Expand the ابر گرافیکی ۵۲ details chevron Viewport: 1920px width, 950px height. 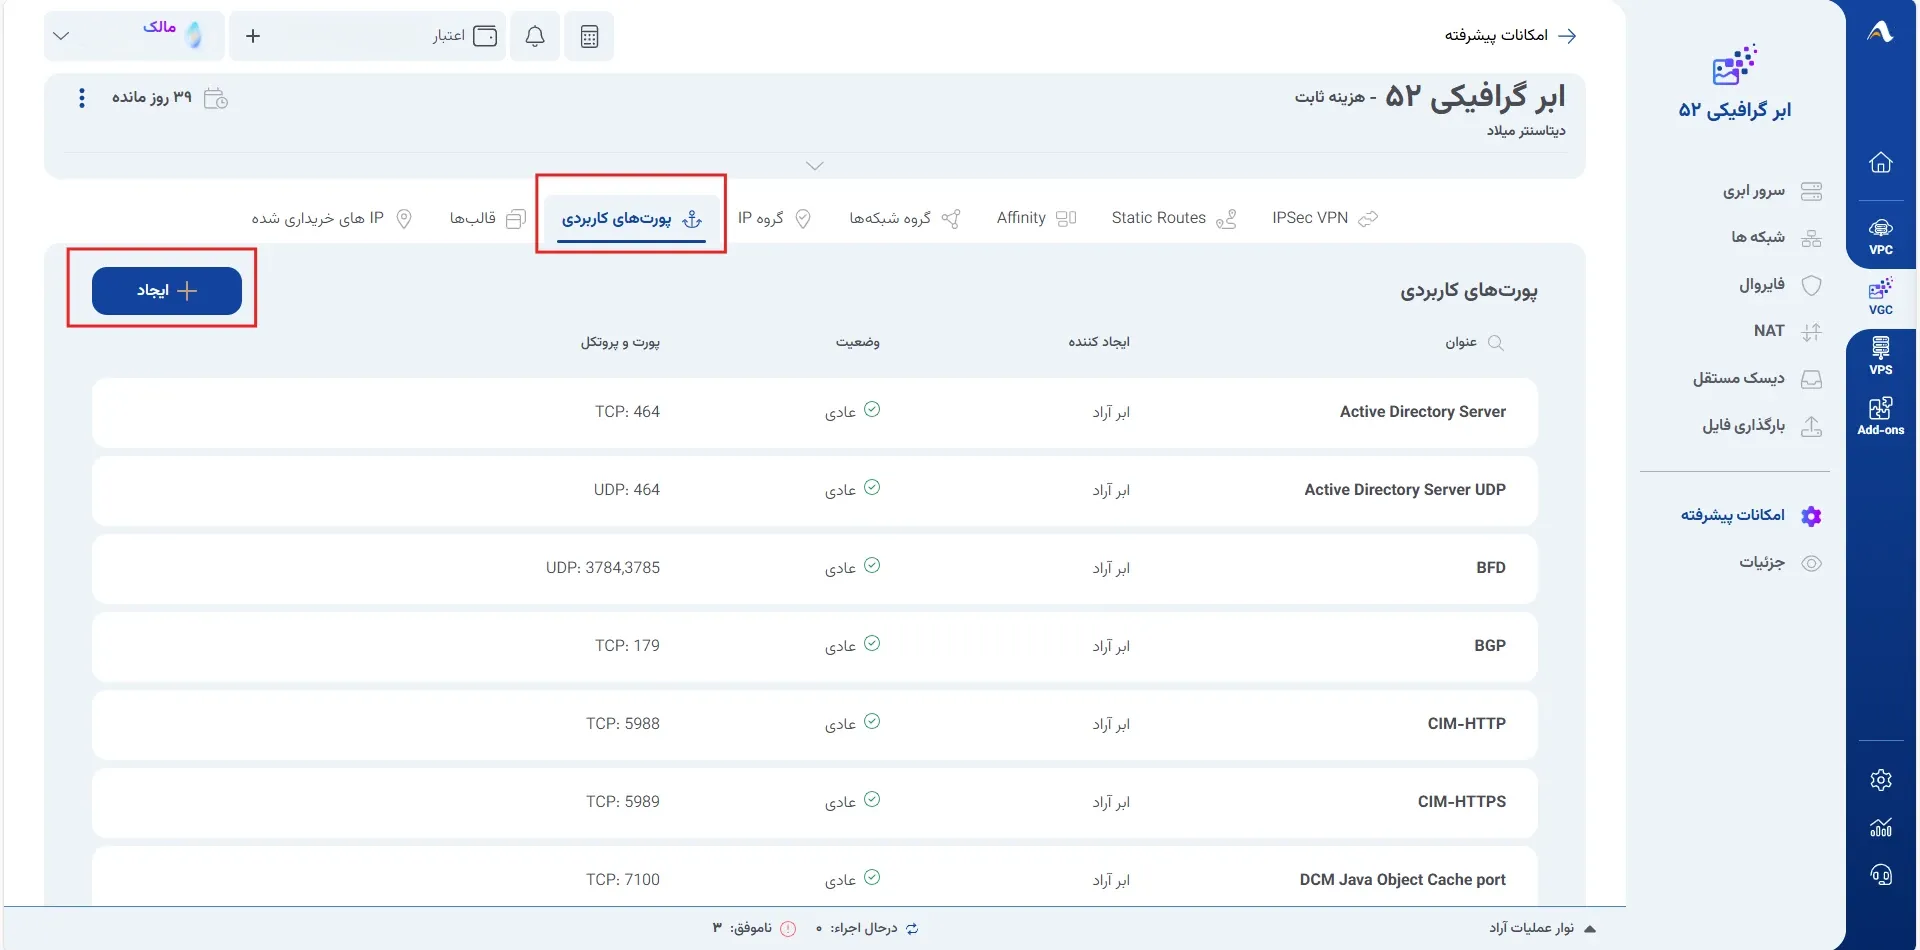(x=815, y=166)
